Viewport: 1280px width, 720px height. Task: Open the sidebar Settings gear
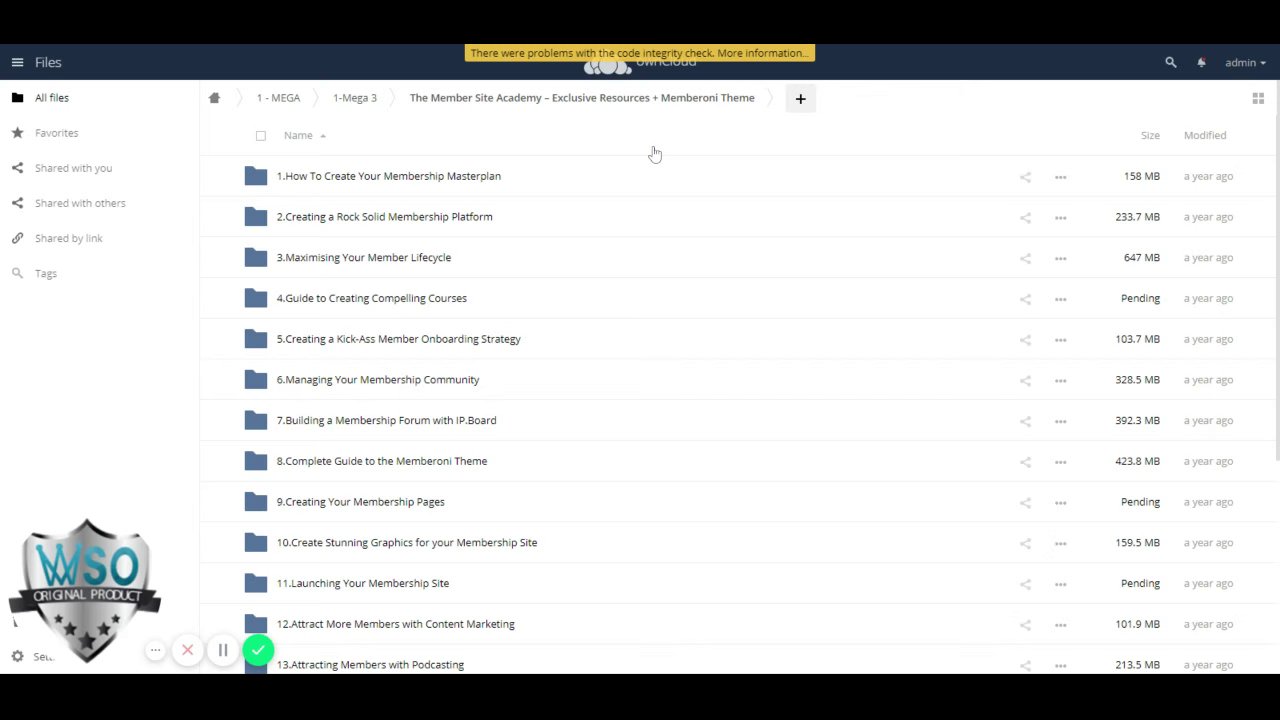tap(17, 656)
